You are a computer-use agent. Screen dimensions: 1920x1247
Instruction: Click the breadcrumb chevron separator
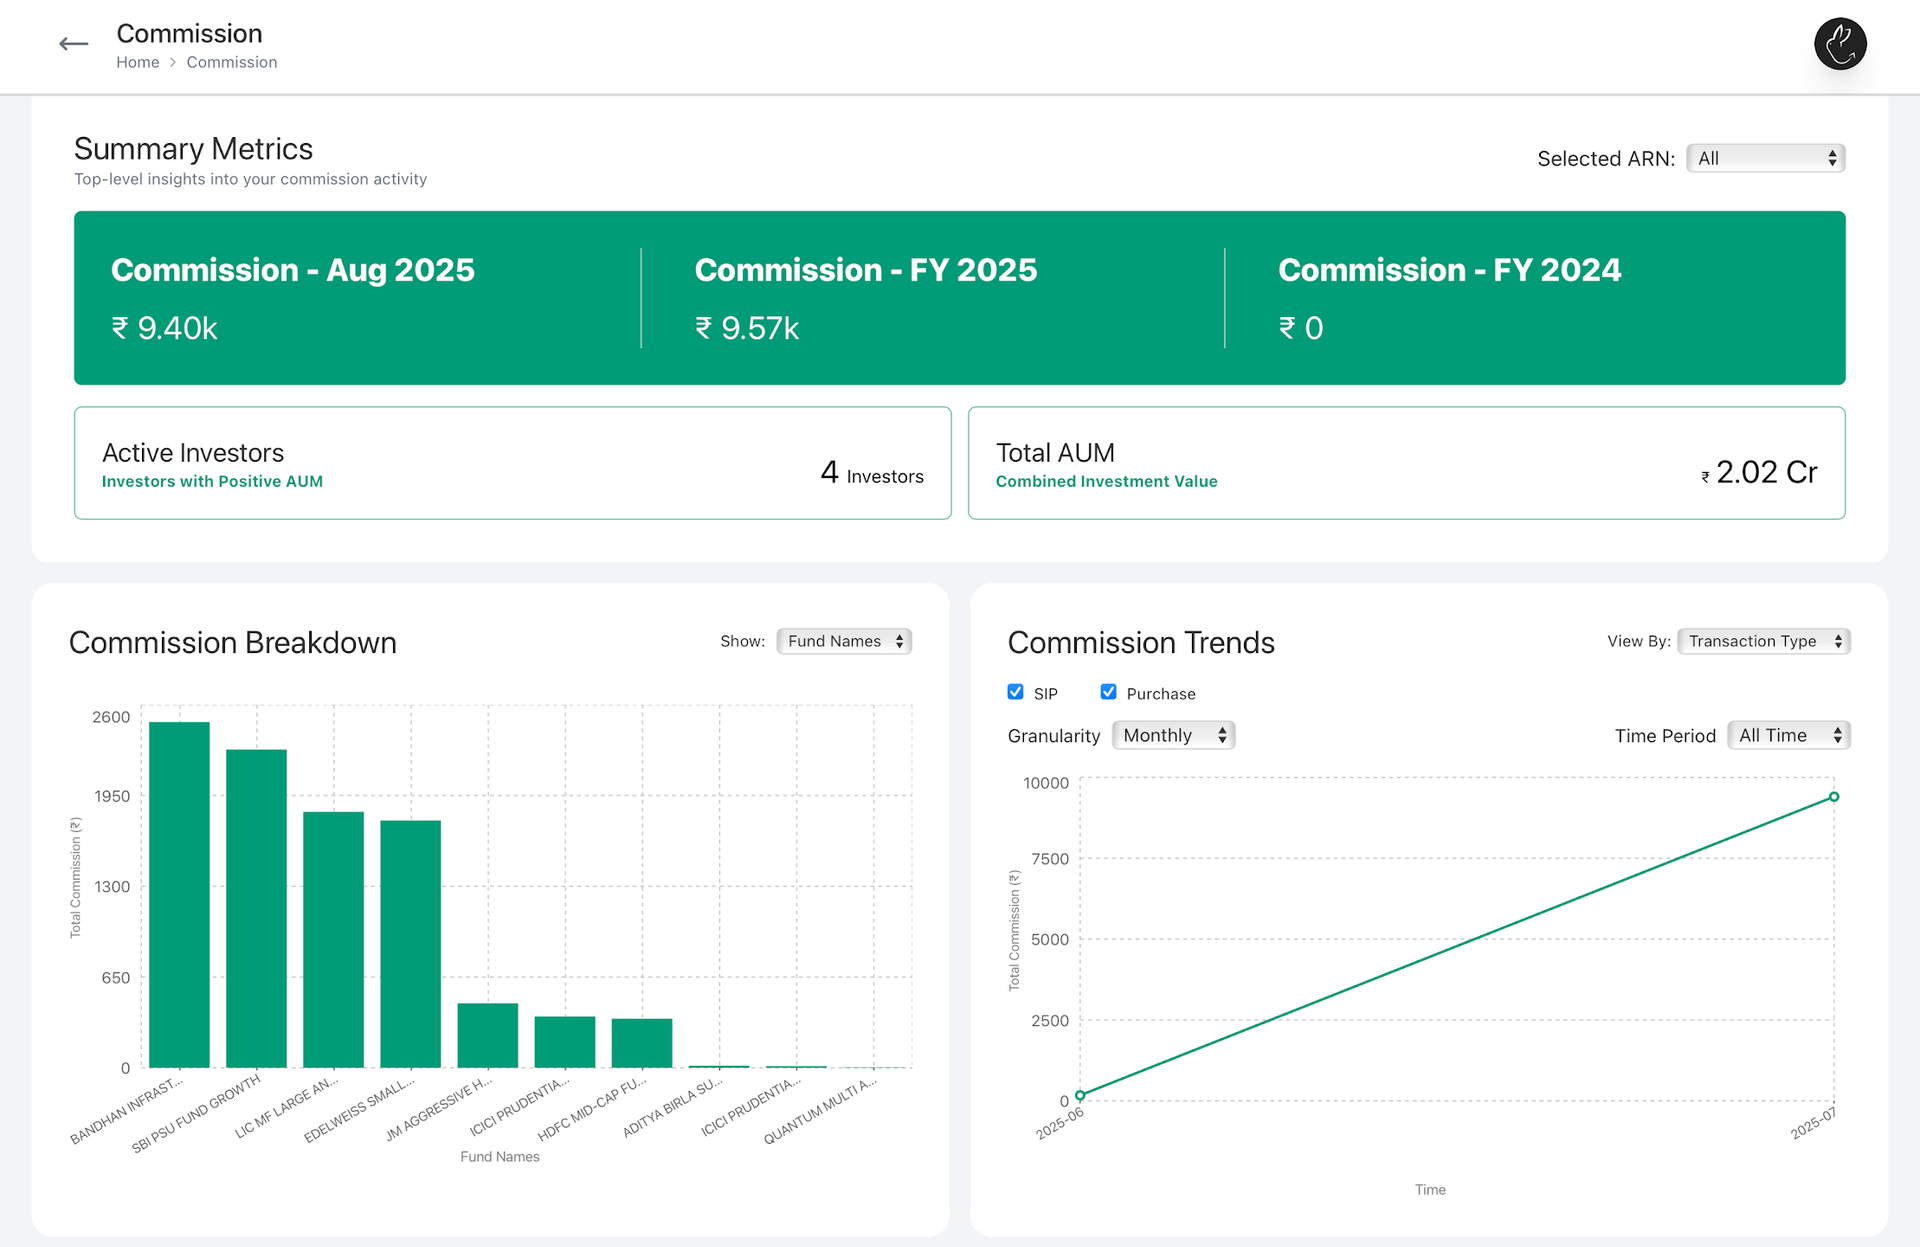click(173, 62)
